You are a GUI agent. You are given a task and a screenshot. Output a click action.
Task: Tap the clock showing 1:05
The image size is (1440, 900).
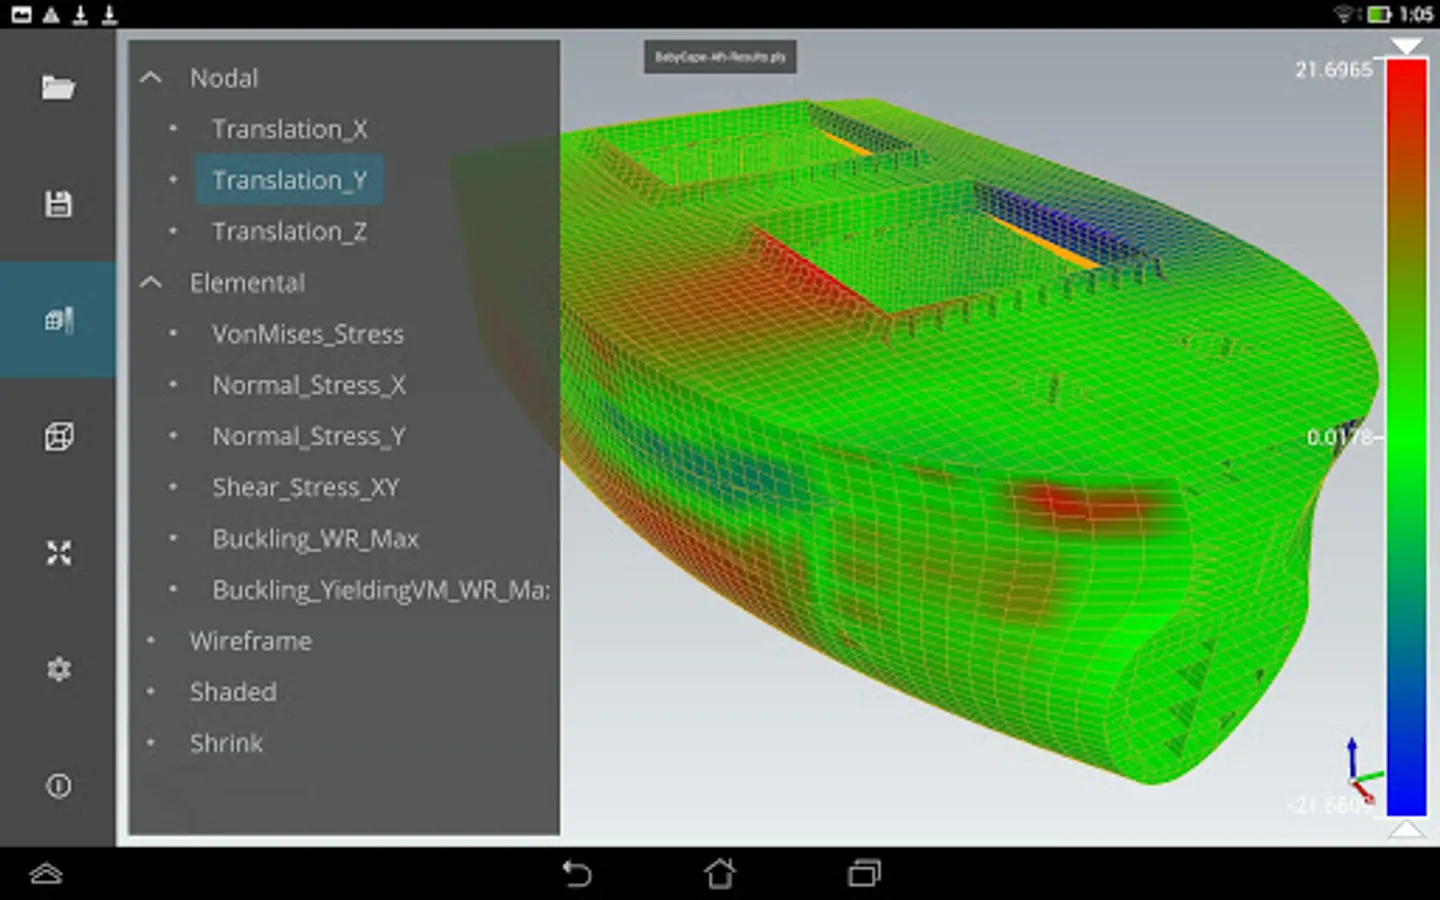coord(1416,14)
